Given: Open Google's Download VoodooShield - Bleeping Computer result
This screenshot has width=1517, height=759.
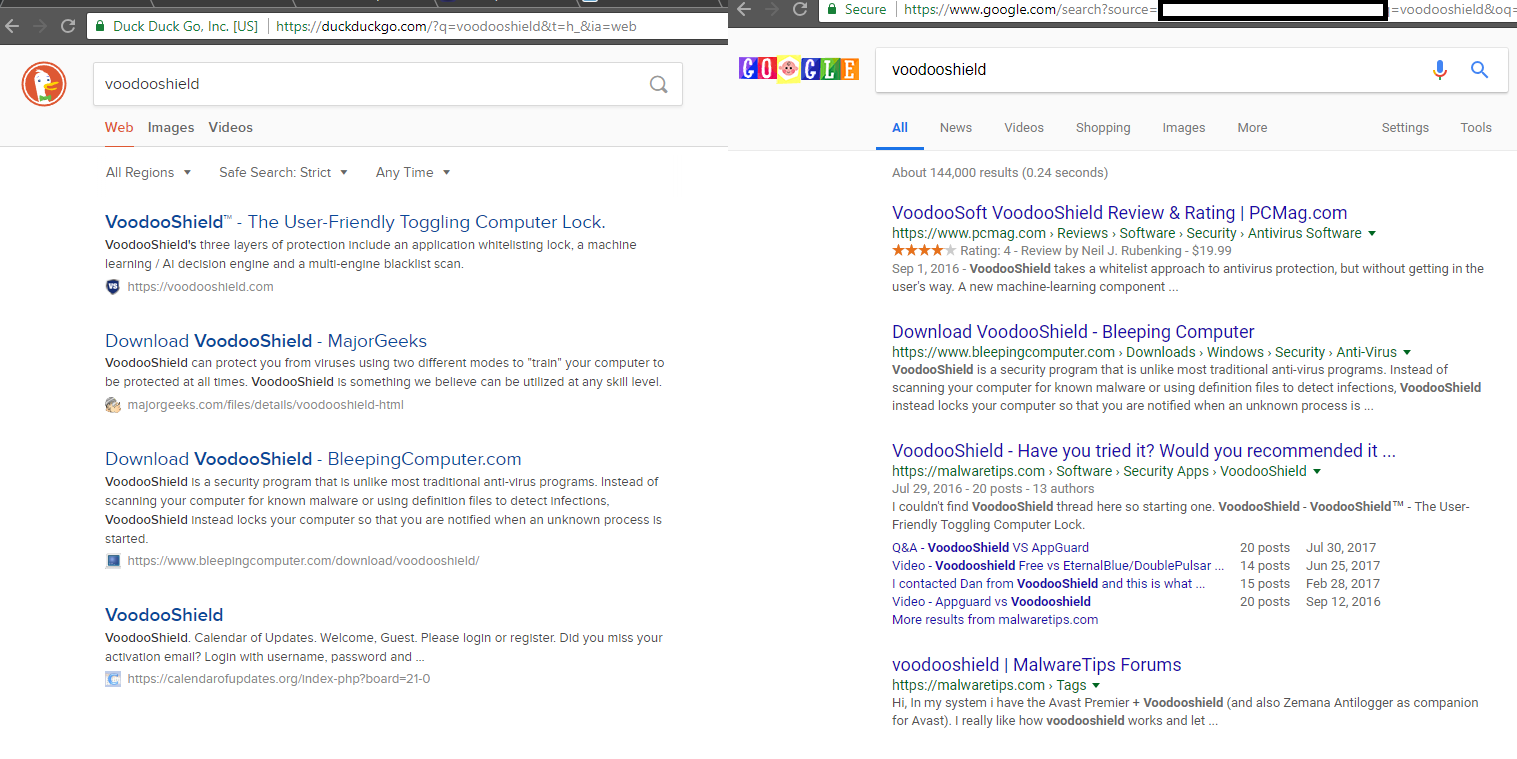Looking at the screenshot, I should click(1073, 332).
